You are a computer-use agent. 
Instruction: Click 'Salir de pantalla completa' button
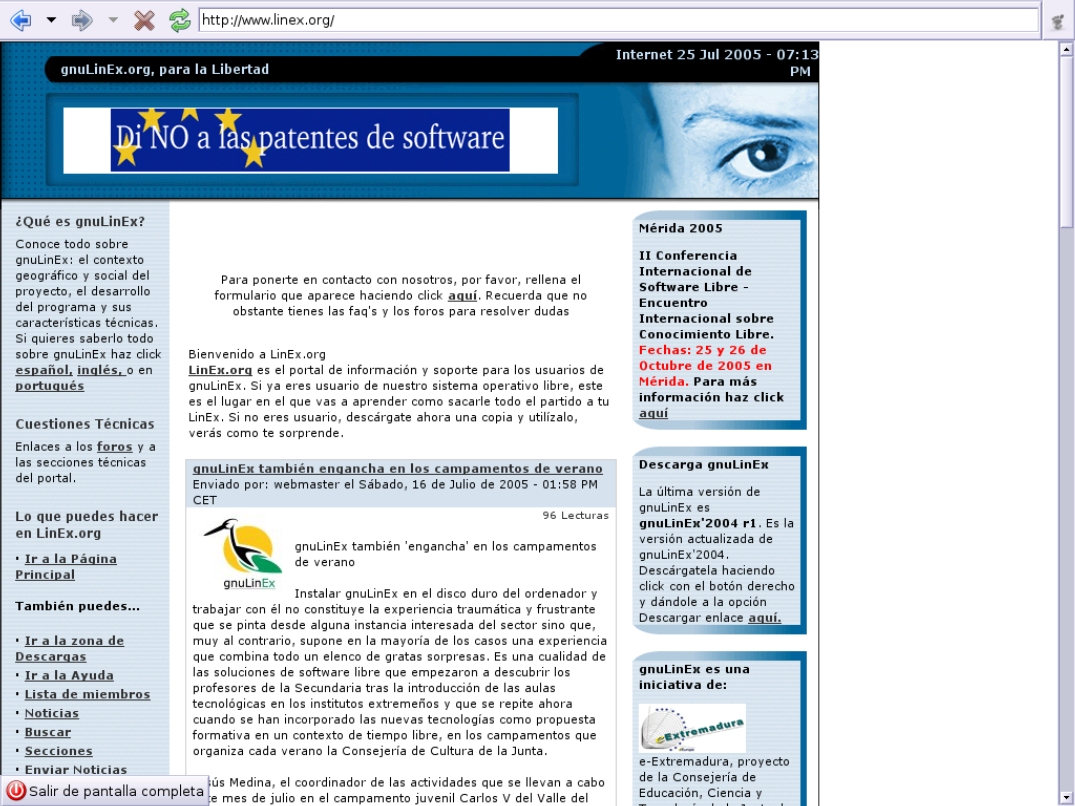click(105, 791)
